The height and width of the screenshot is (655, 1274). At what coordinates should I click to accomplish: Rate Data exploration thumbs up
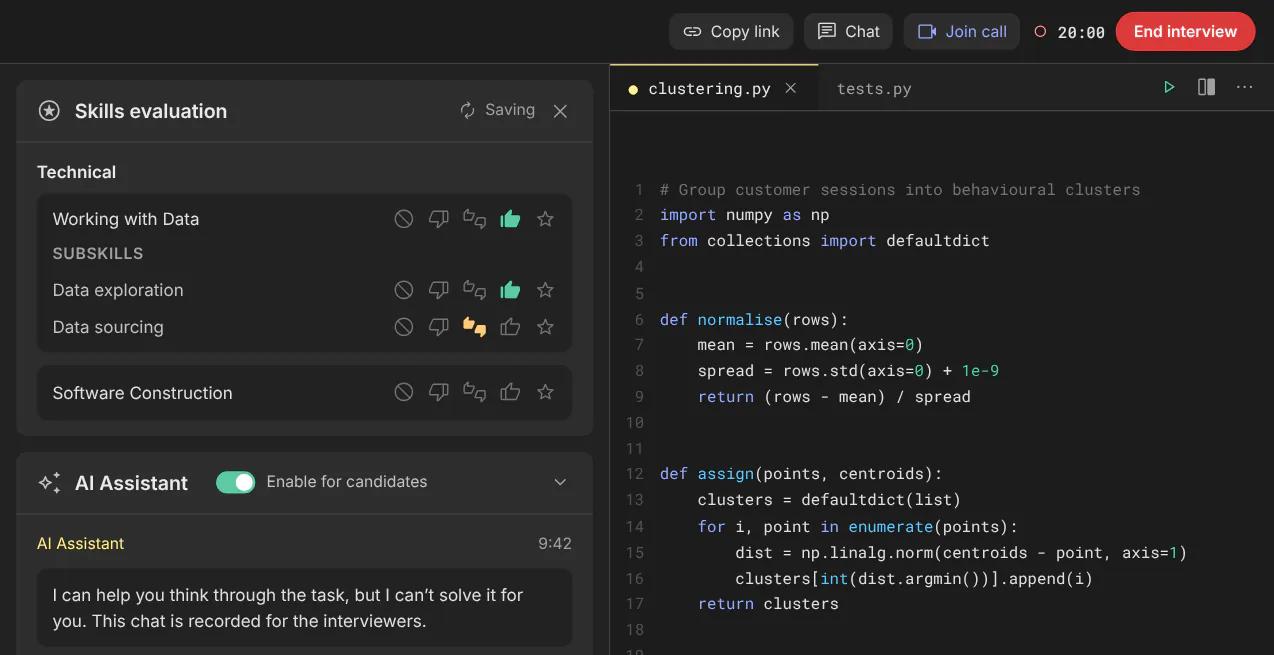[x=510, y=290]
